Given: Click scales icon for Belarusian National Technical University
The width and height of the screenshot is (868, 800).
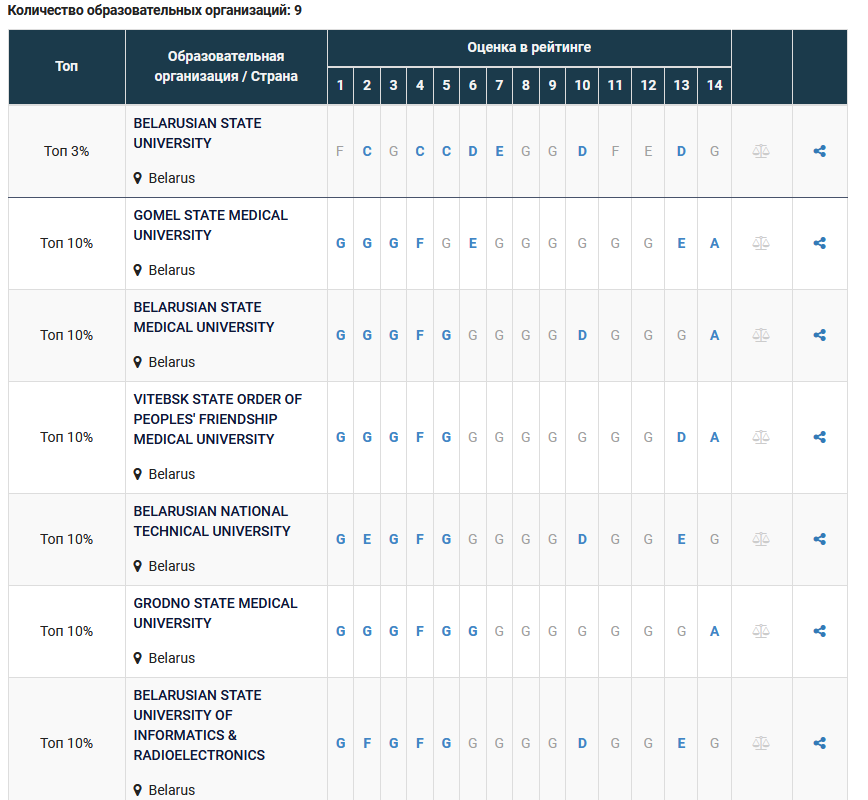Looking at the screenshot, I should click(761, 539).
